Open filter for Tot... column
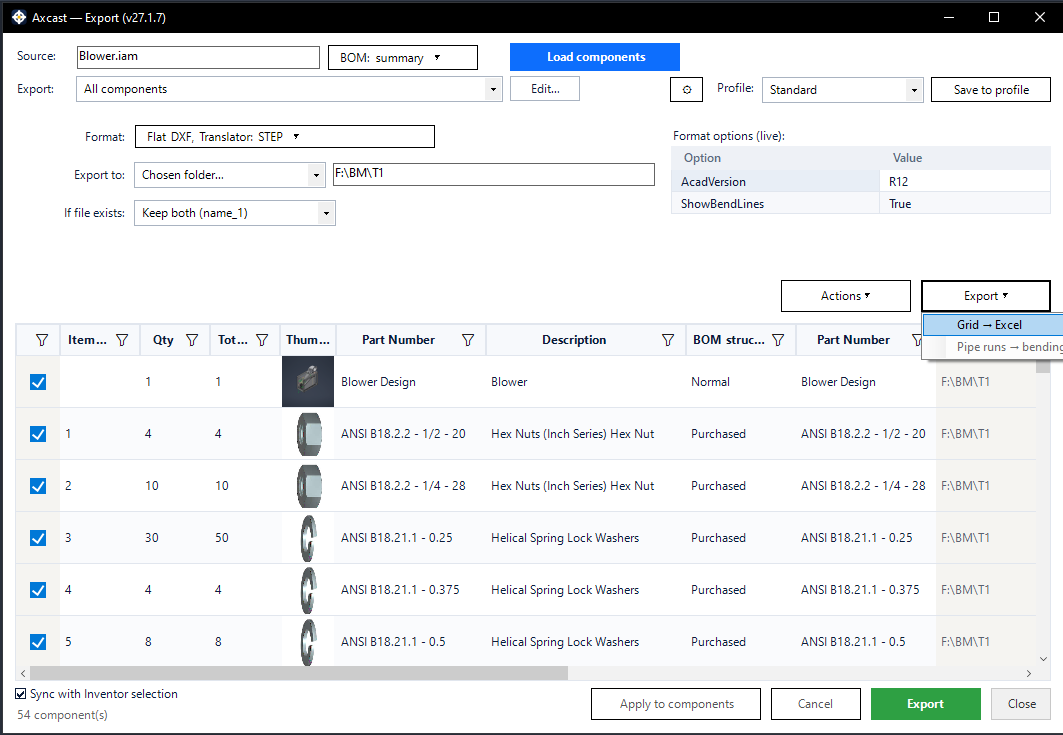1063x735 pixels. point(262,340)
